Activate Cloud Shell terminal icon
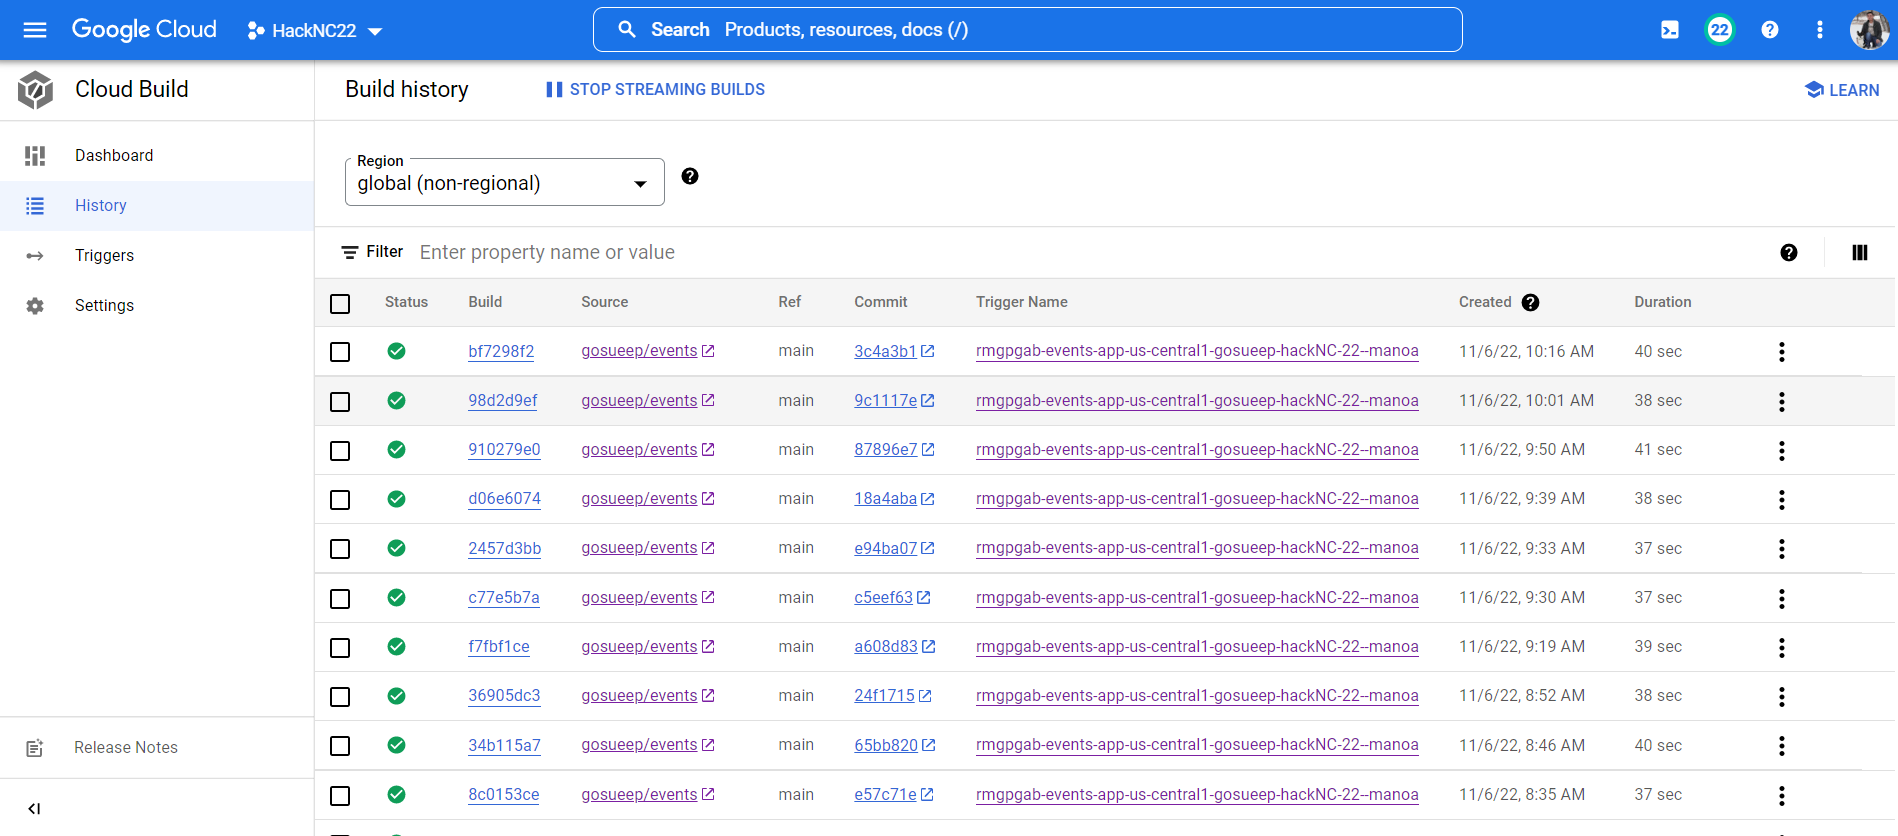 (1670, 30)
